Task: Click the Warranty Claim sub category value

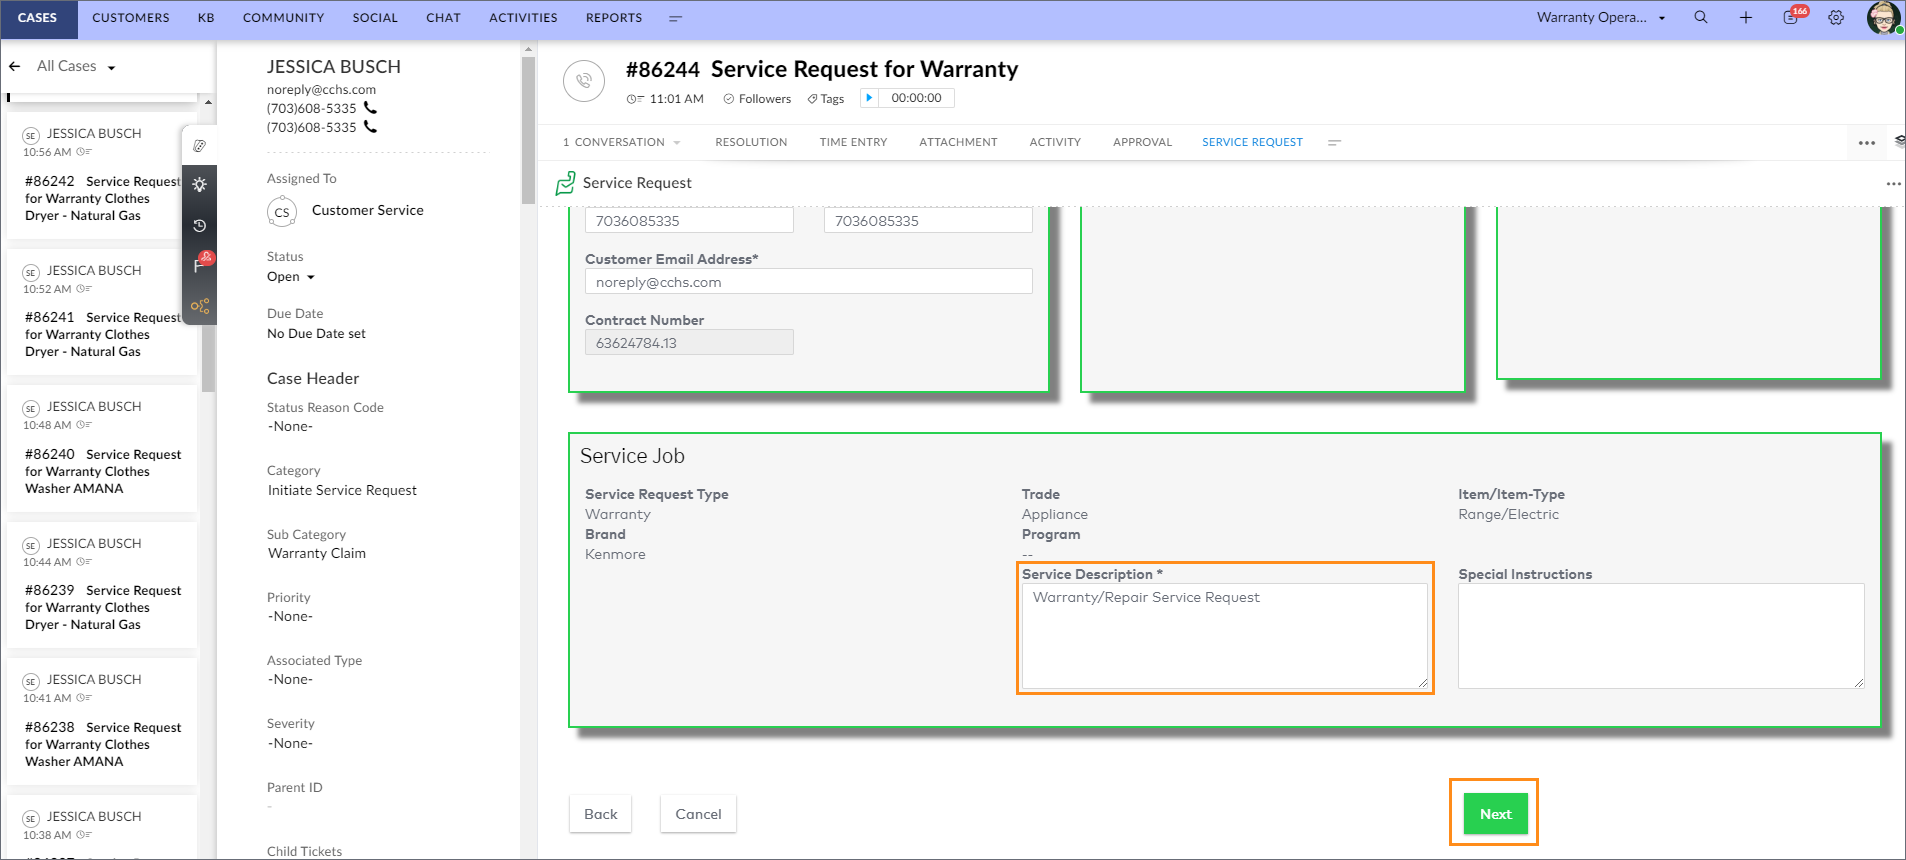Action: pyautogui.click(x=316, y=554)
